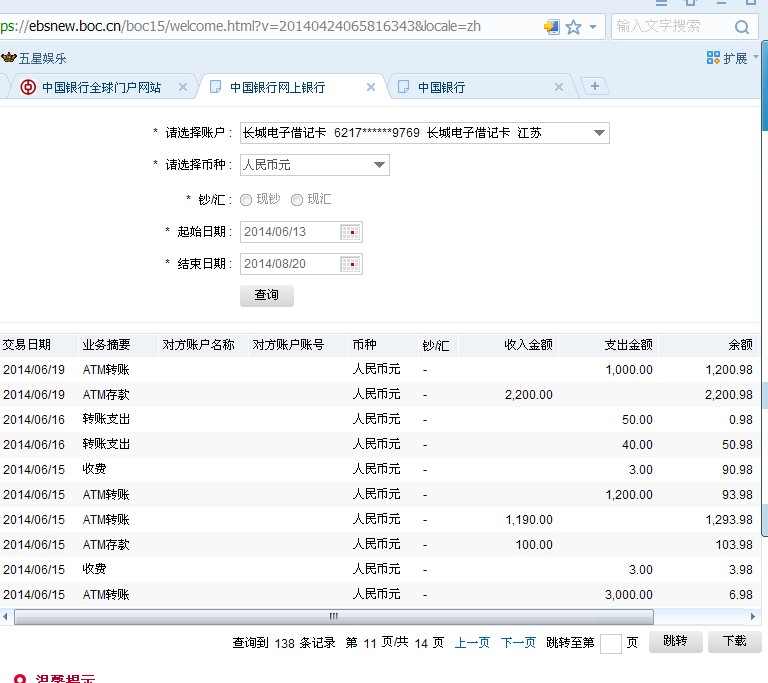This screenshot has width=768, height=683.
Task: Close the 中国银行网上银行 tab
Action: tap(371, 88)
